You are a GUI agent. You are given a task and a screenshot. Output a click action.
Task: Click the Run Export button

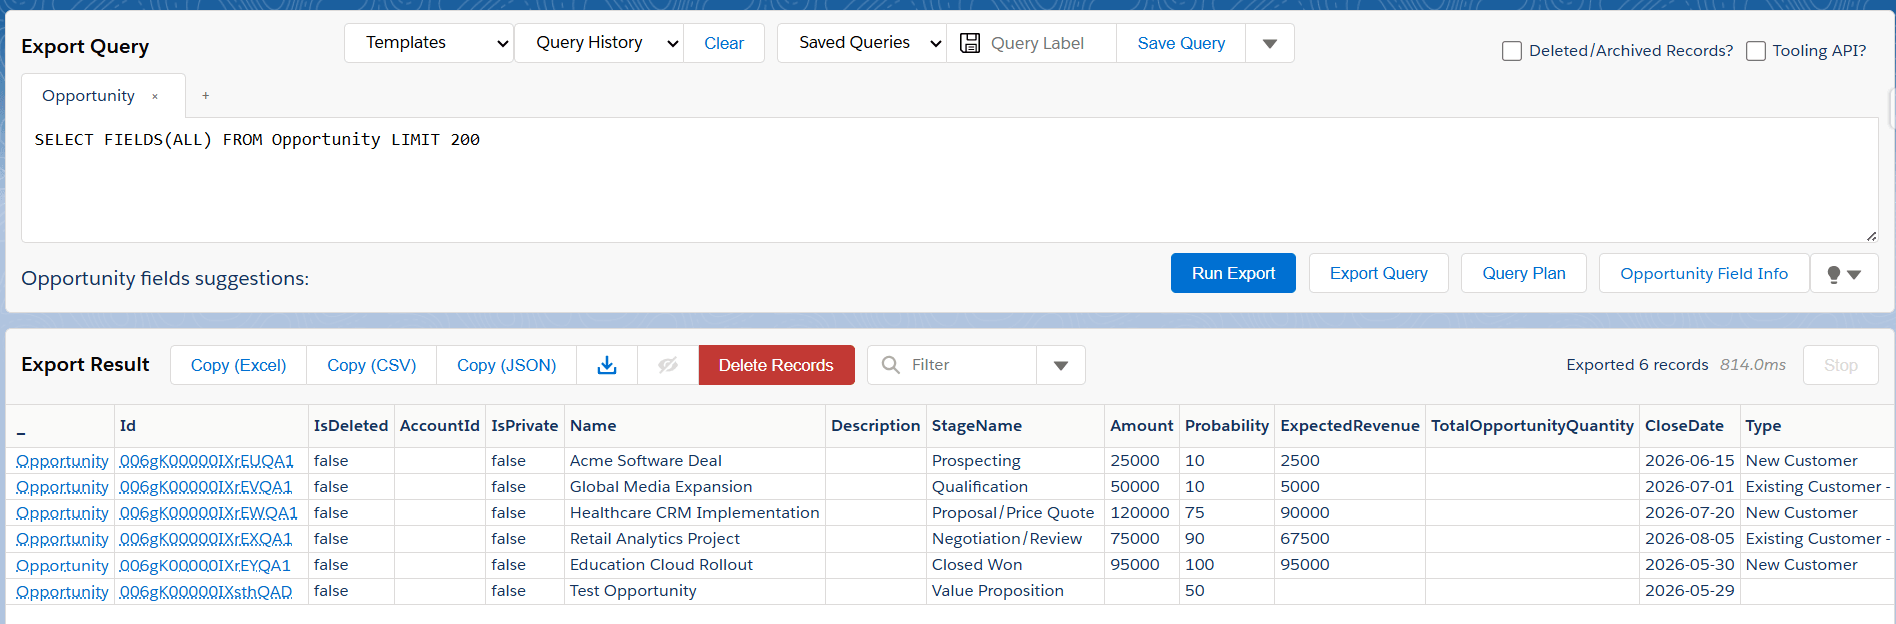tap(1233, 273)
